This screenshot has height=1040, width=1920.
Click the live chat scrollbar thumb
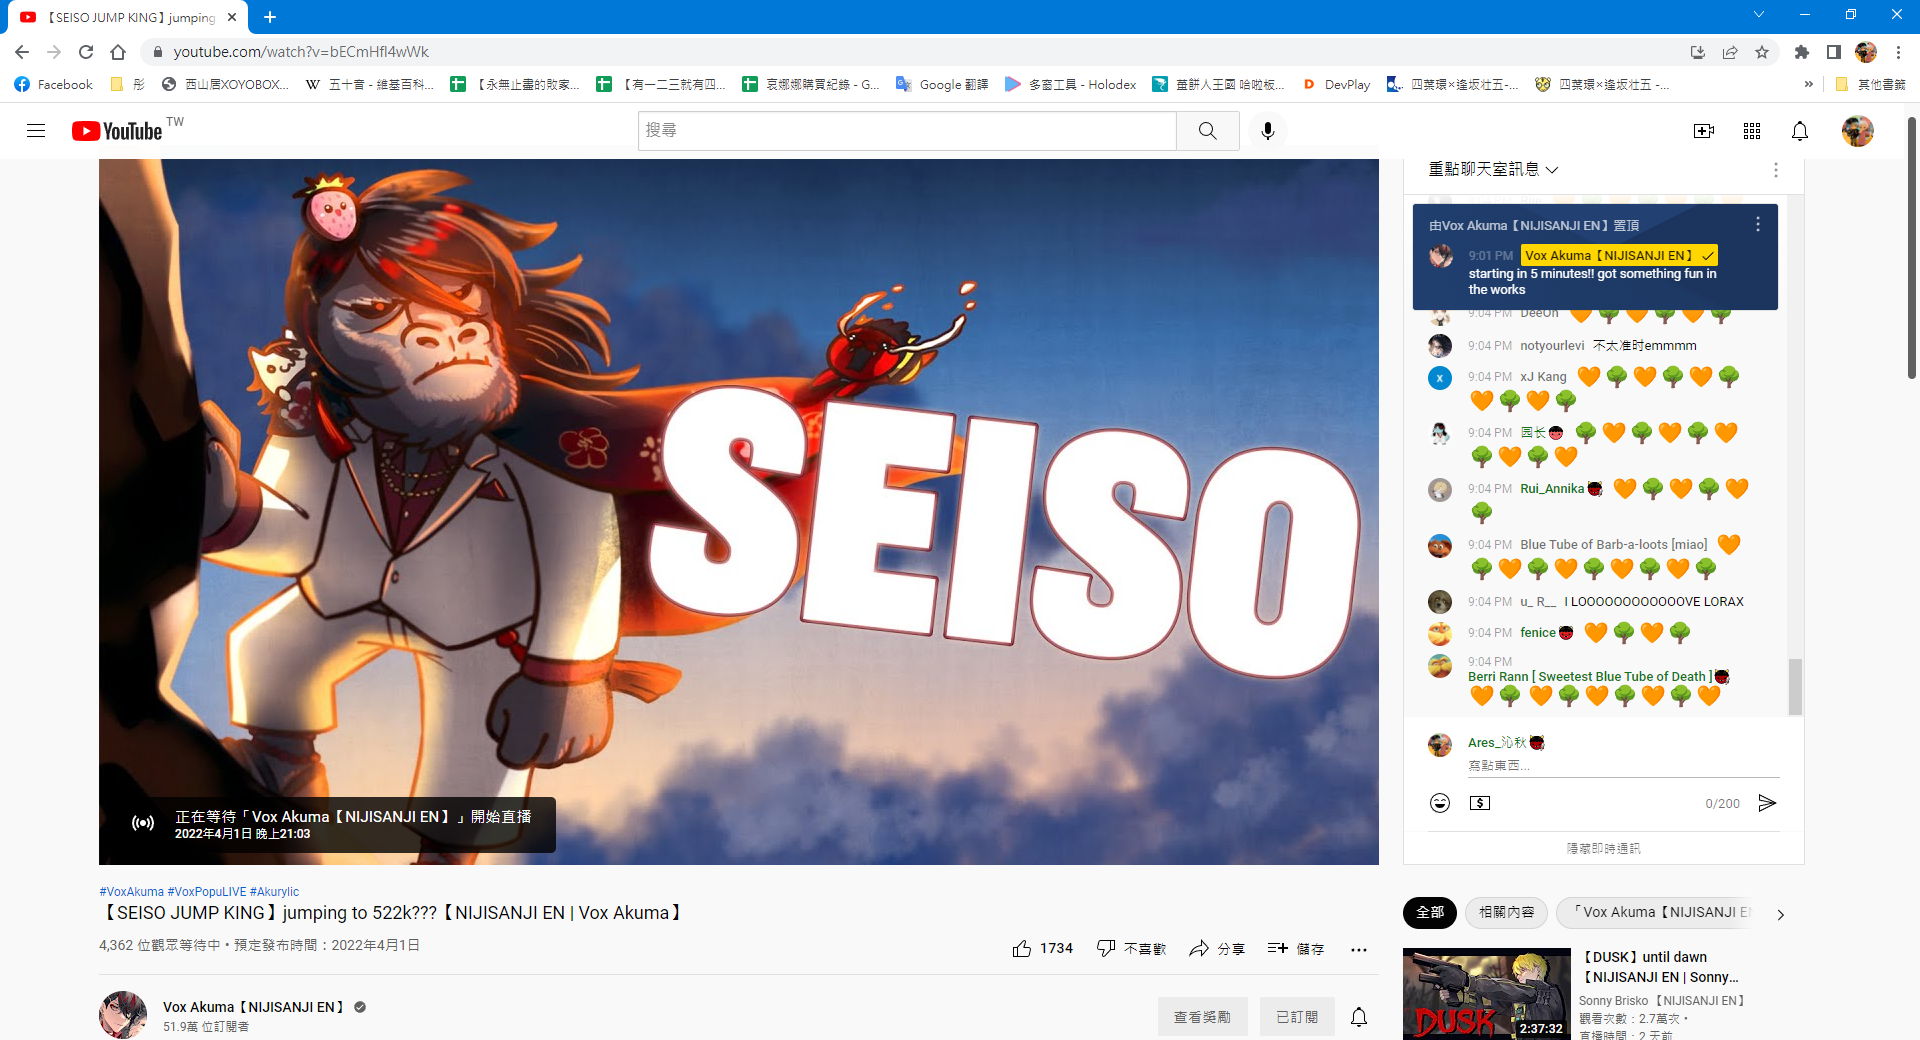pos(1795,686)
